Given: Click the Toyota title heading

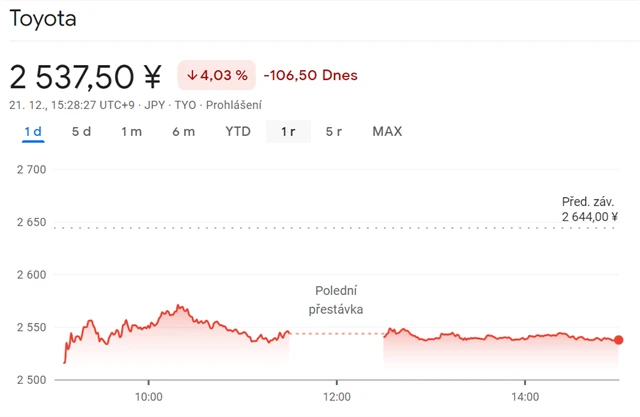Looking at the screenshot, I should (43, 19).
